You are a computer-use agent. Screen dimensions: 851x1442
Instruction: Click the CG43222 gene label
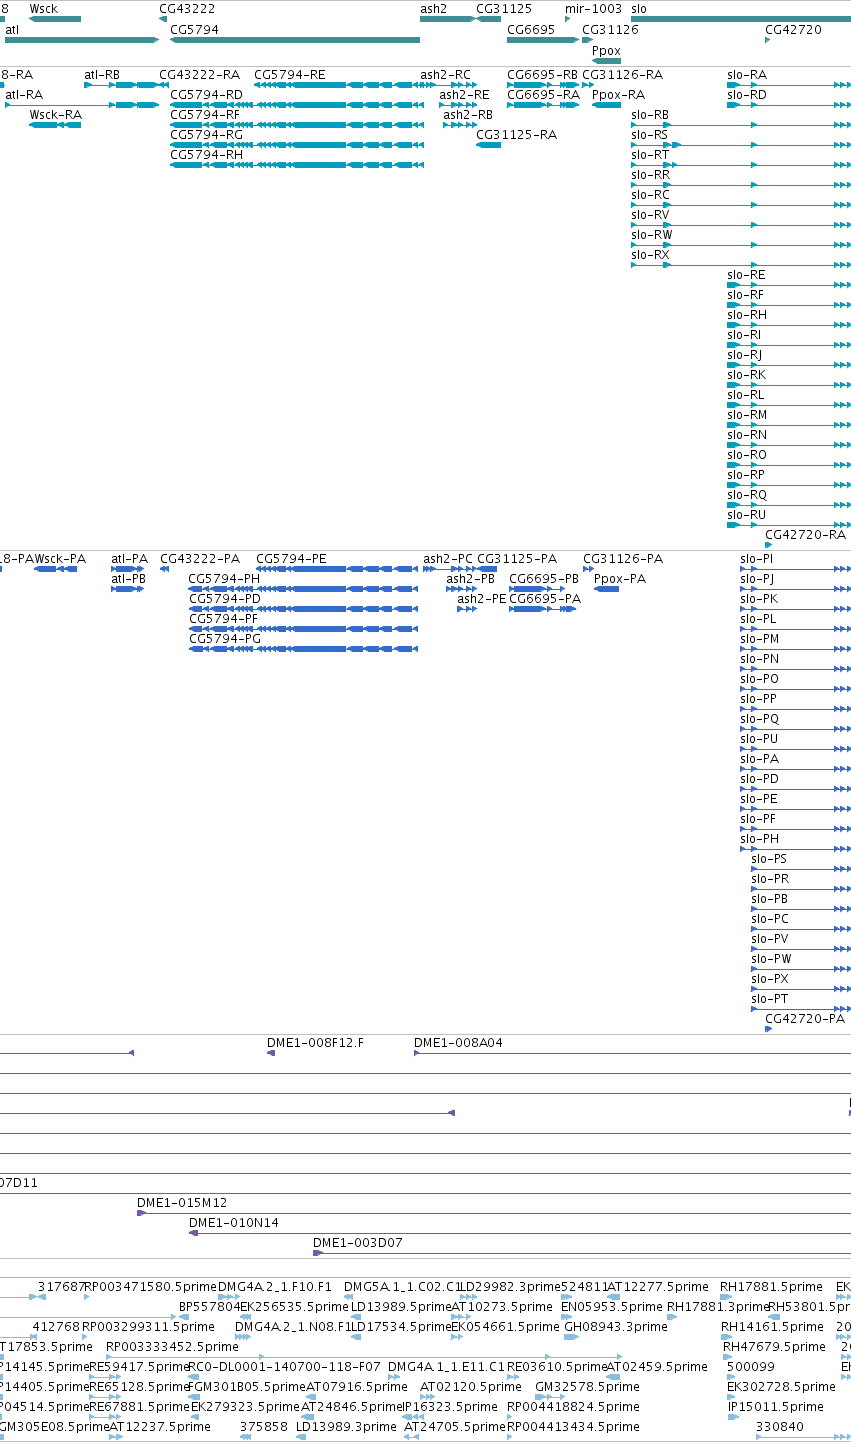[187, 8]
